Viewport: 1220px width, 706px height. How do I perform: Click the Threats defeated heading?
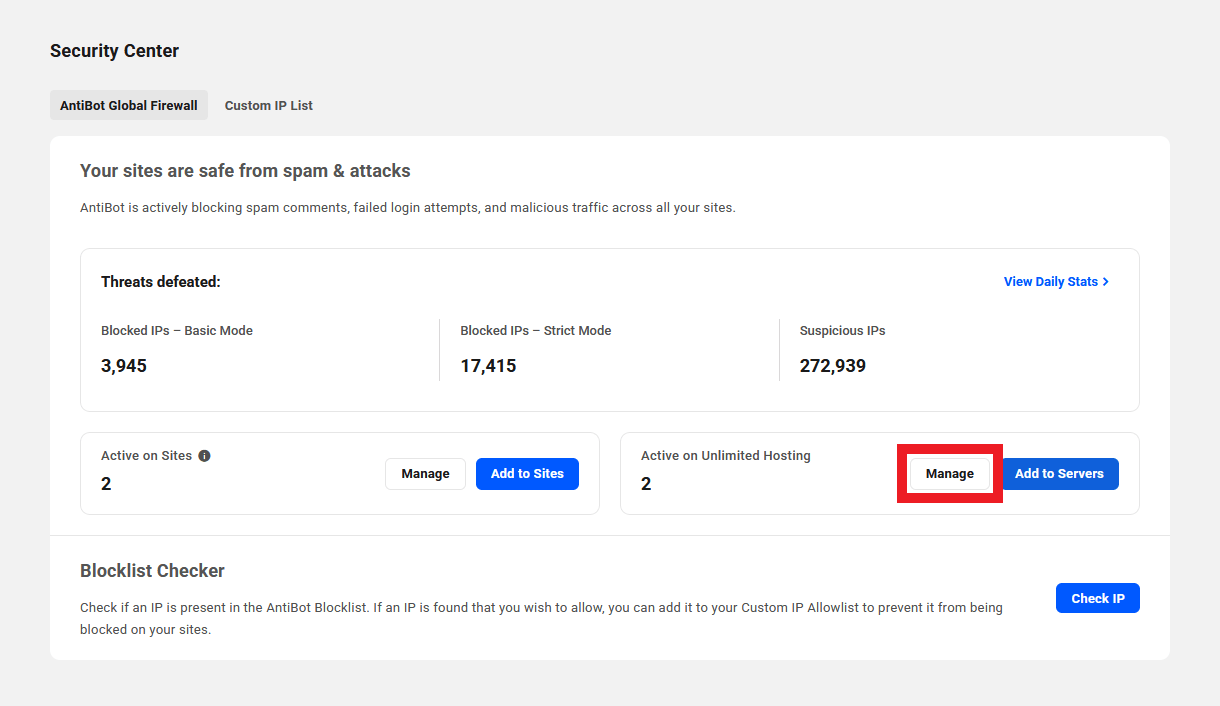pos(161,282)
